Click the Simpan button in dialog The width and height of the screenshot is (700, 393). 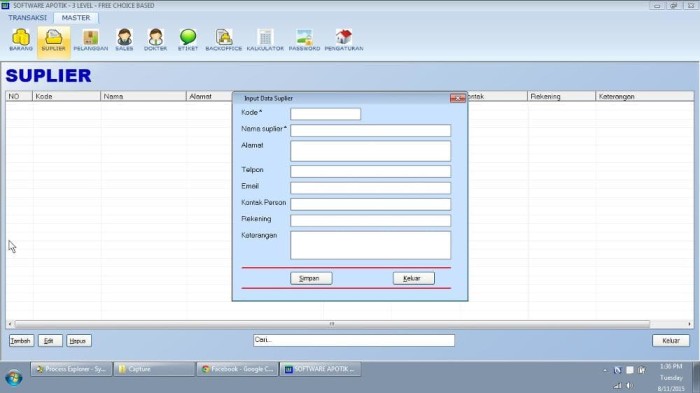click(311, 278)
